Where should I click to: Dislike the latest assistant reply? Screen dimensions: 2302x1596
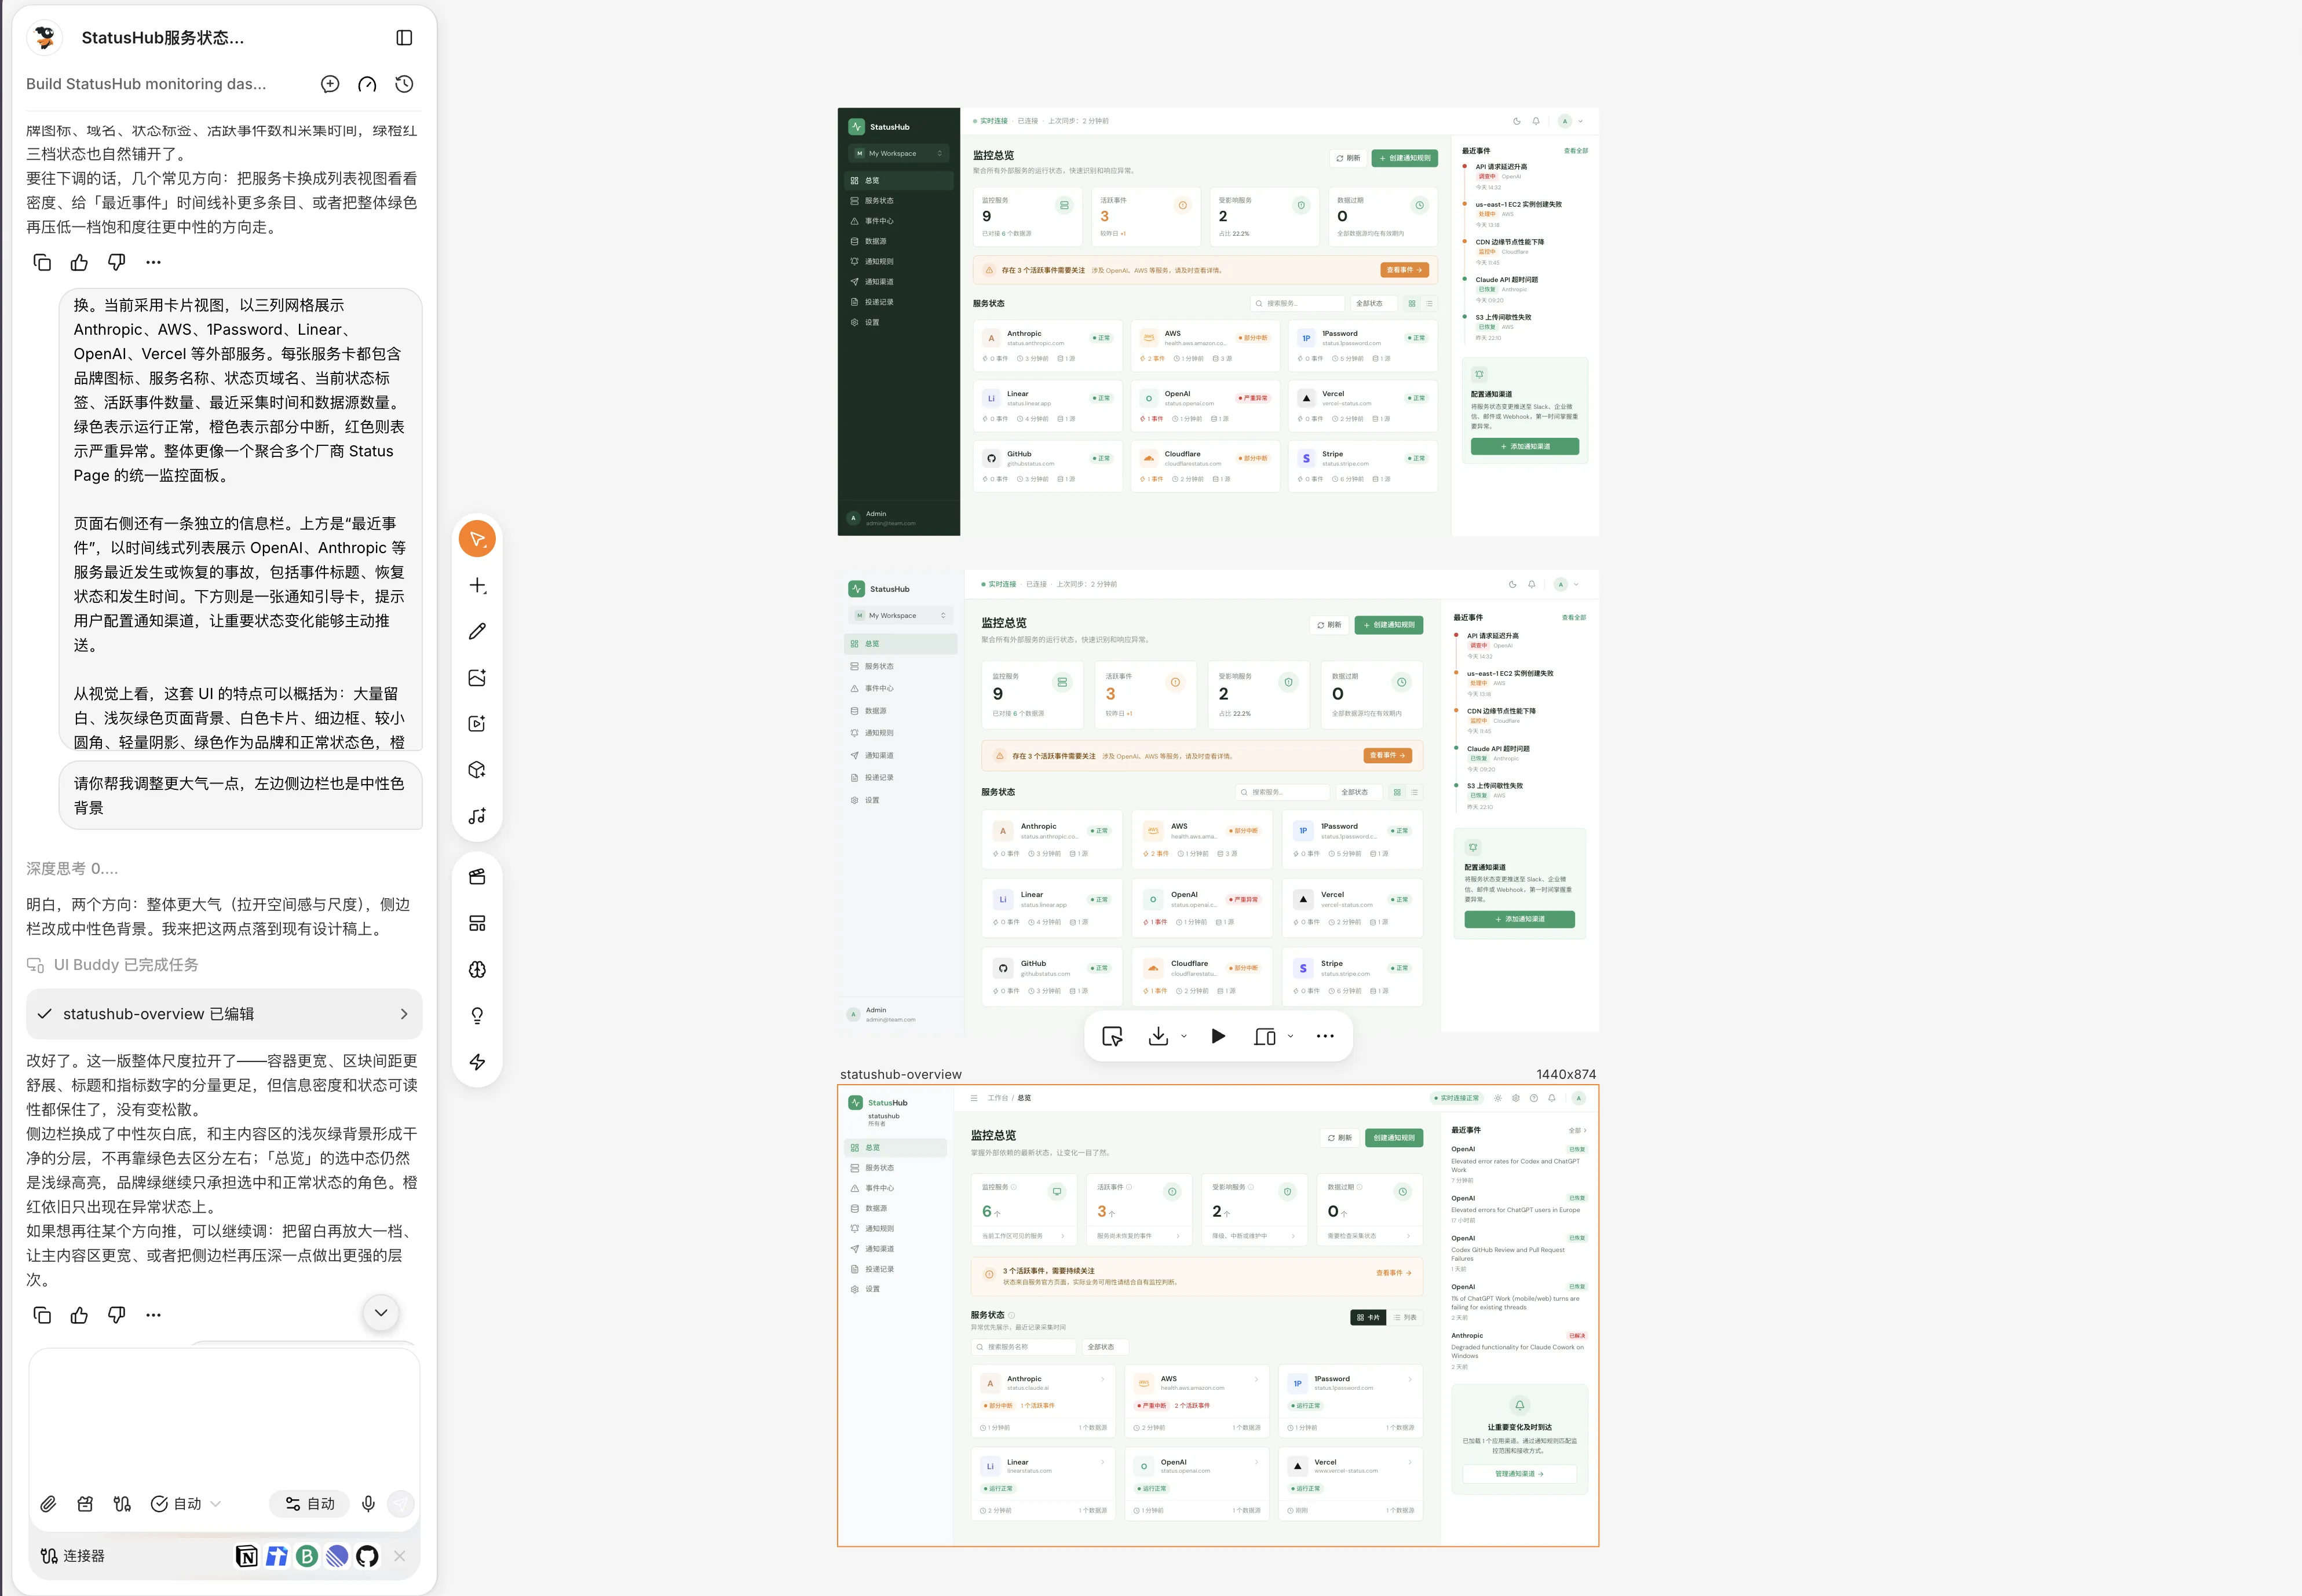coord(116,1315)
